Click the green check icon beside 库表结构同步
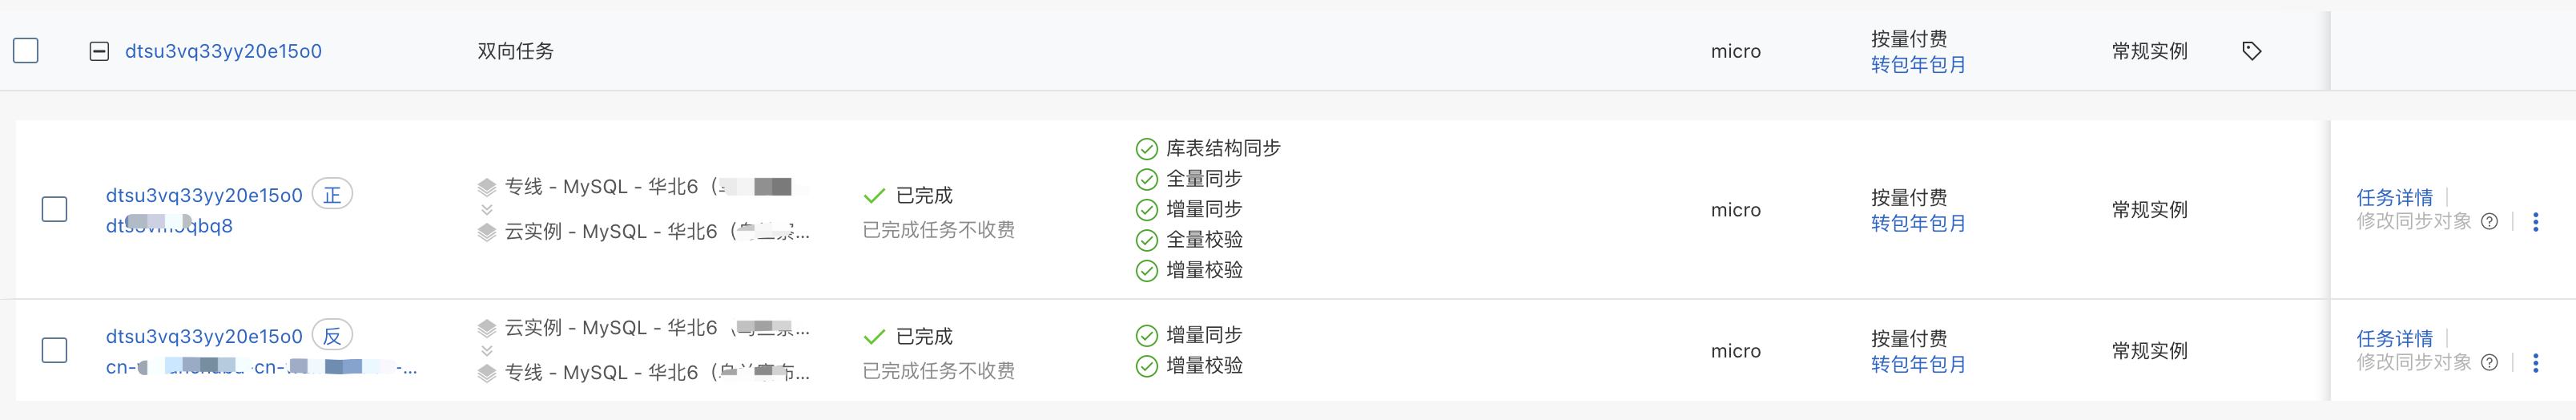 tap(1146, 149)
